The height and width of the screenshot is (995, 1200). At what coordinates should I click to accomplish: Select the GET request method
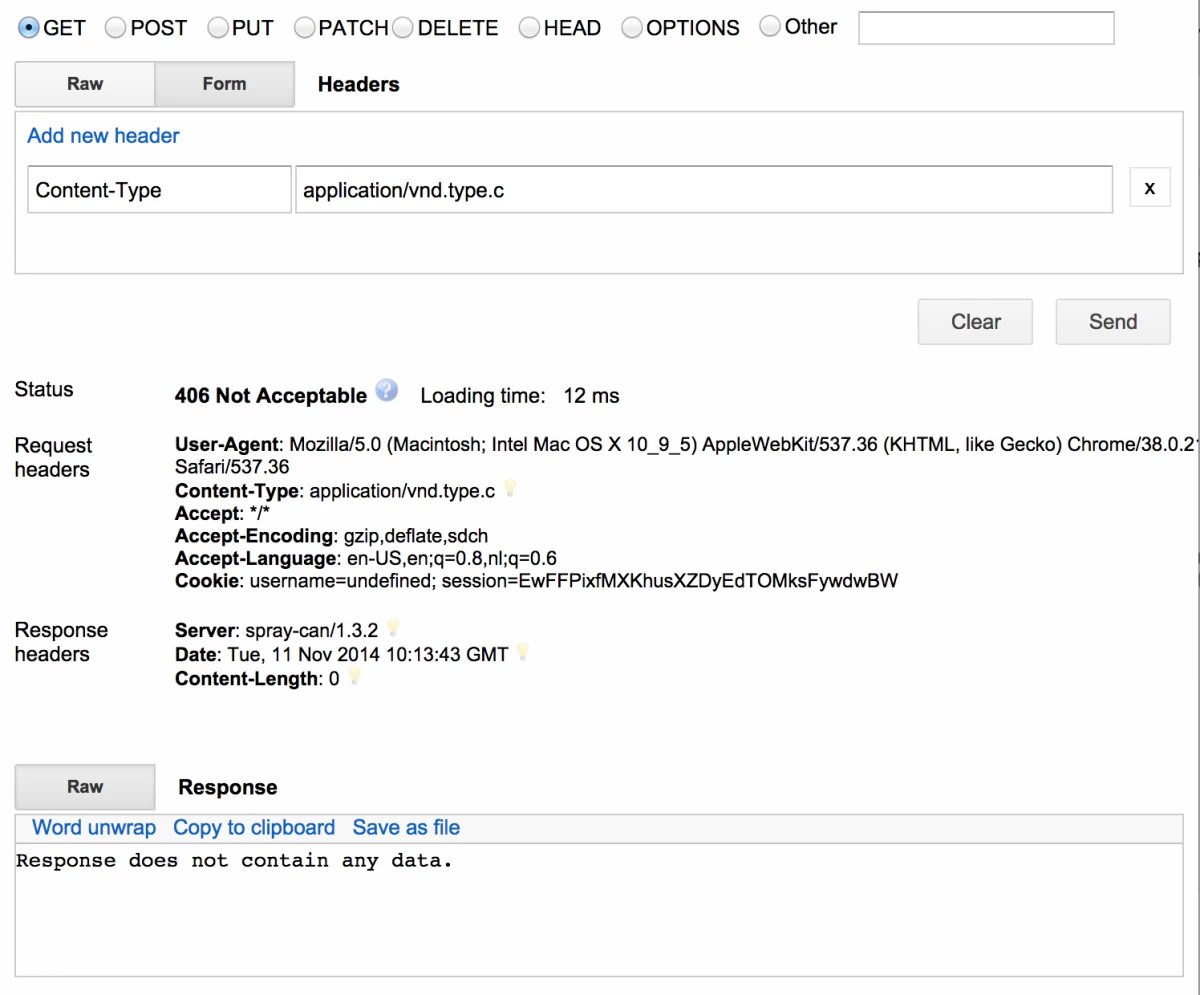click(29, 27)
